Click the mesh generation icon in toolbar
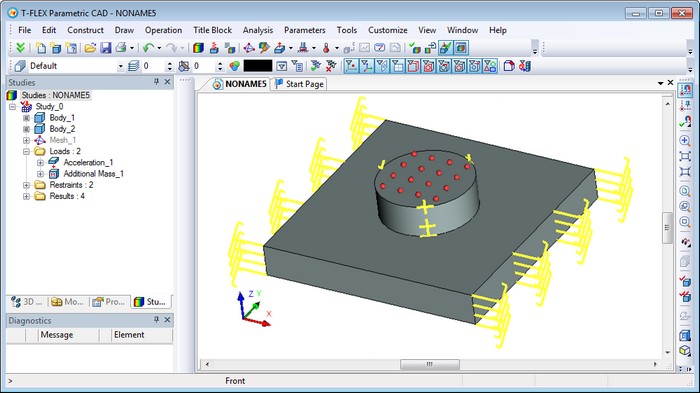This screenshot has width=700, height=393. click(249, 48)
